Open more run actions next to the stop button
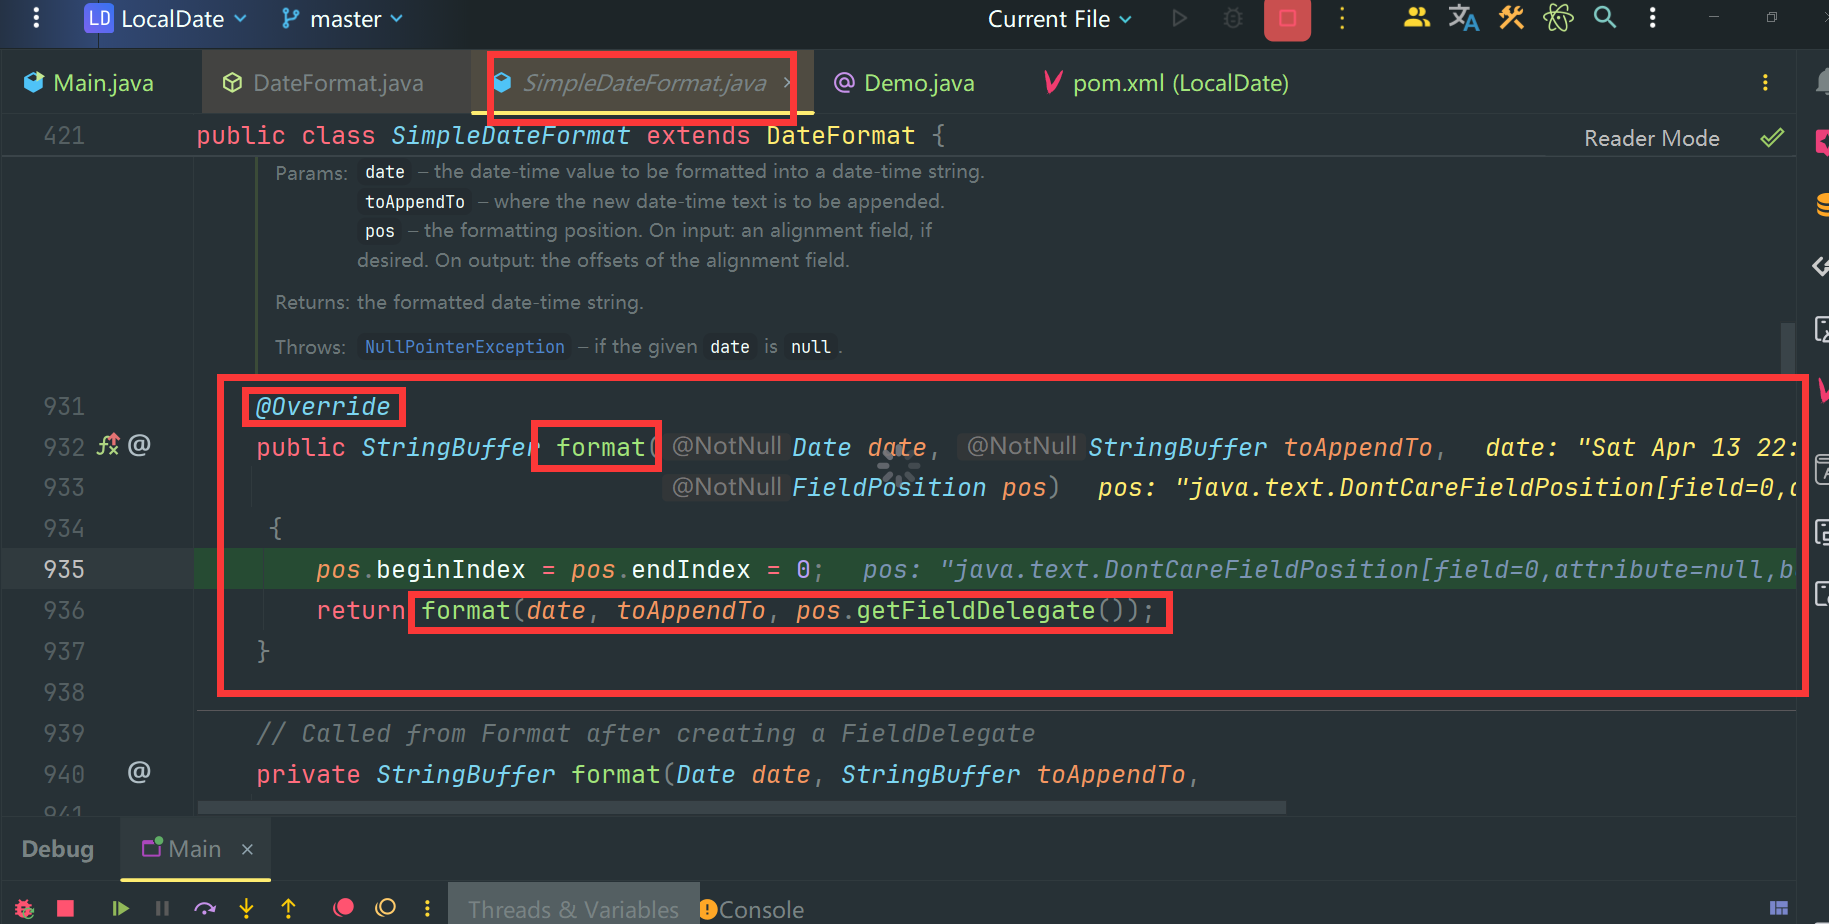 1342,18
